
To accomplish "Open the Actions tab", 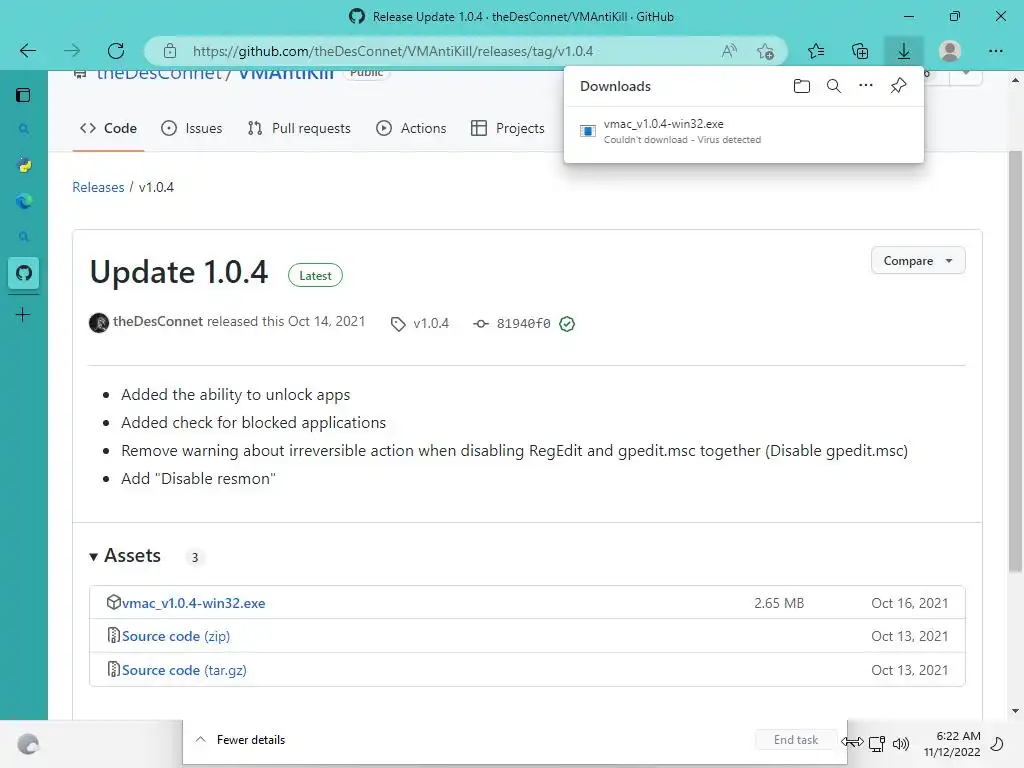I will (x=411, y=128).
